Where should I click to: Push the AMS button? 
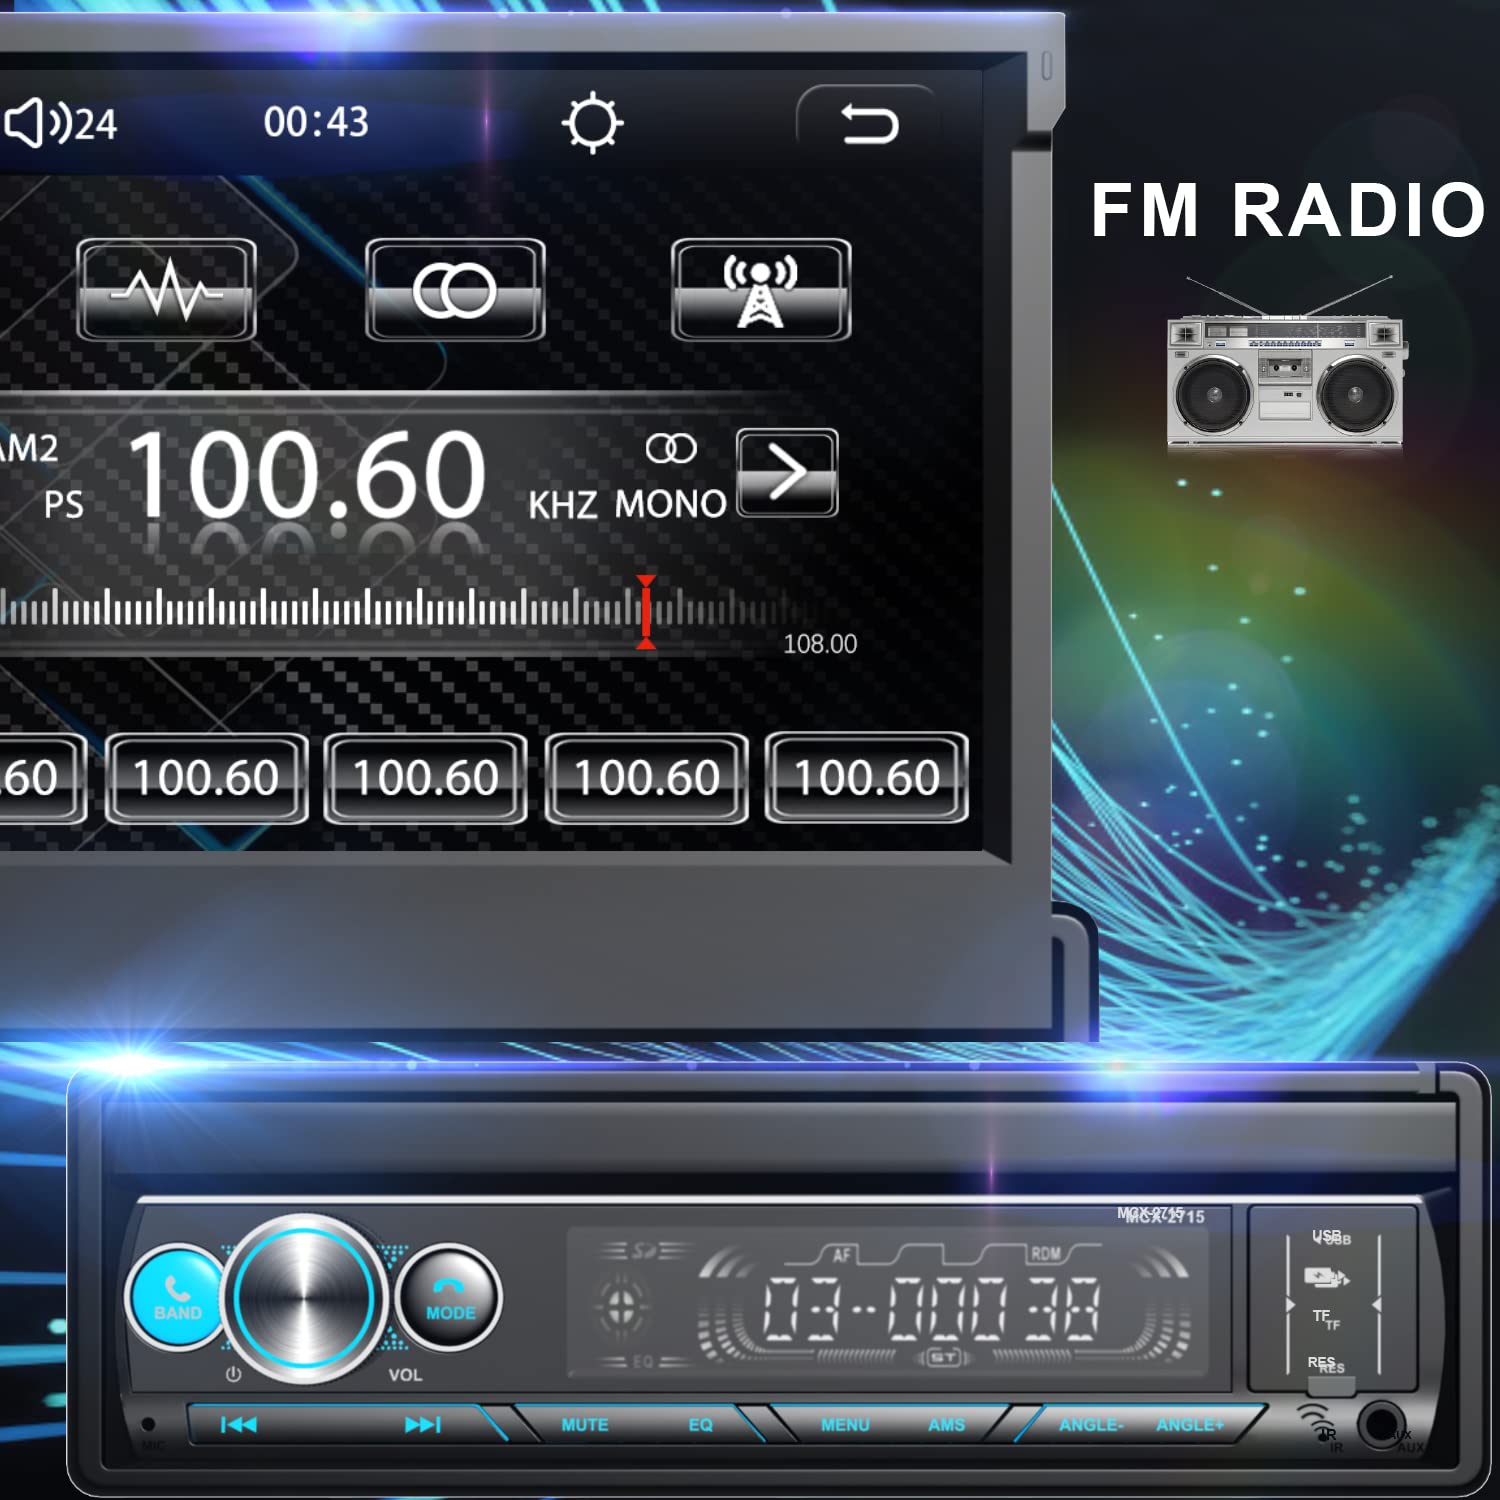point(946,1425)
